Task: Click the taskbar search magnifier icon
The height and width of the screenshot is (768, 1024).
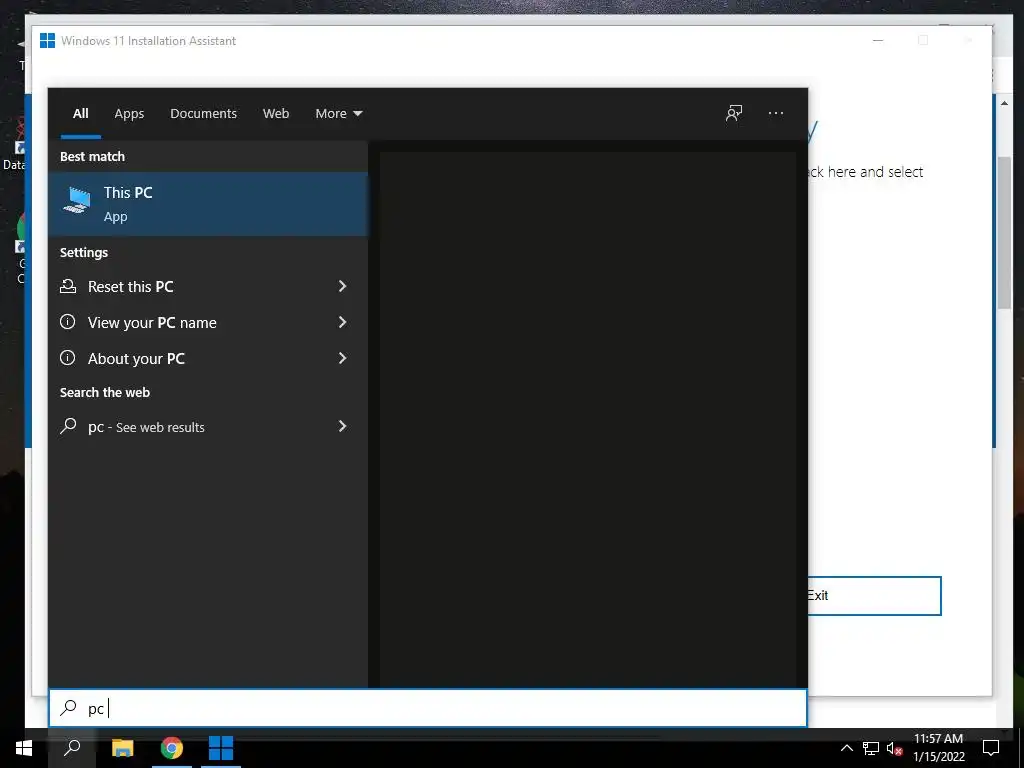Action: coord(72,748)
